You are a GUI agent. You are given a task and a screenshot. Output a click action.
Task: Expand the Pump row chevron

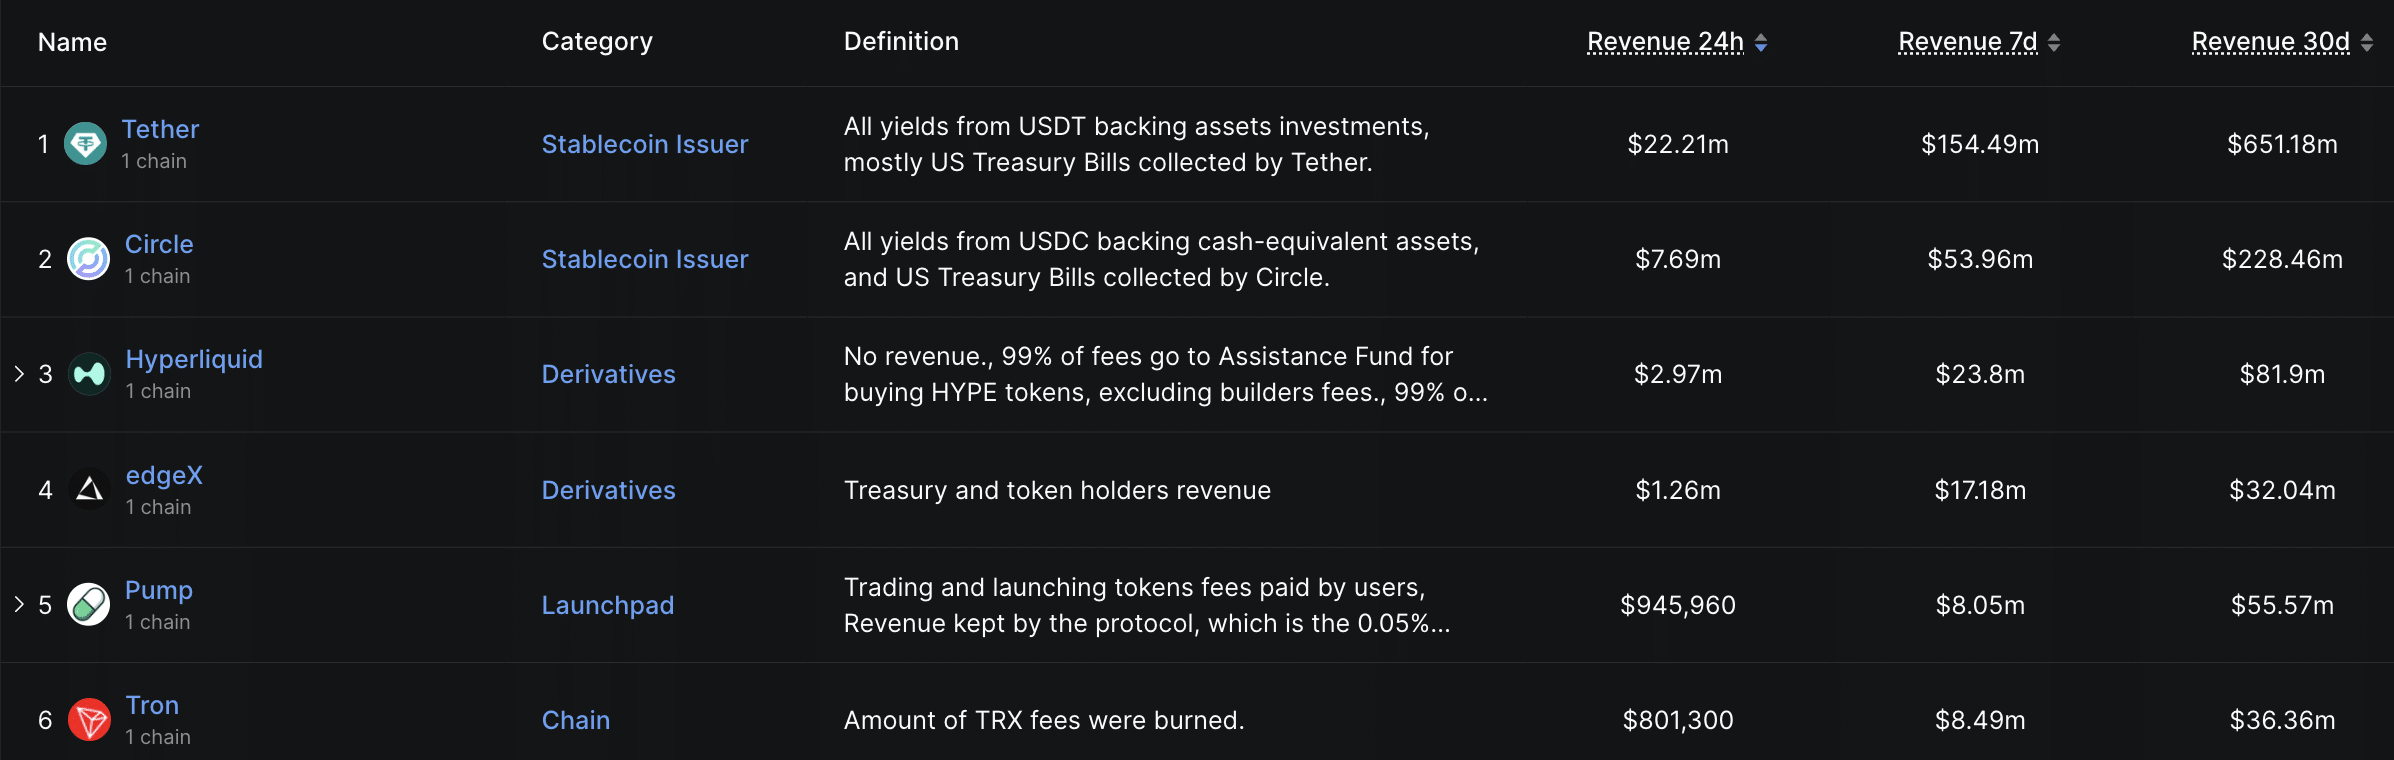(x=19, y=604)
